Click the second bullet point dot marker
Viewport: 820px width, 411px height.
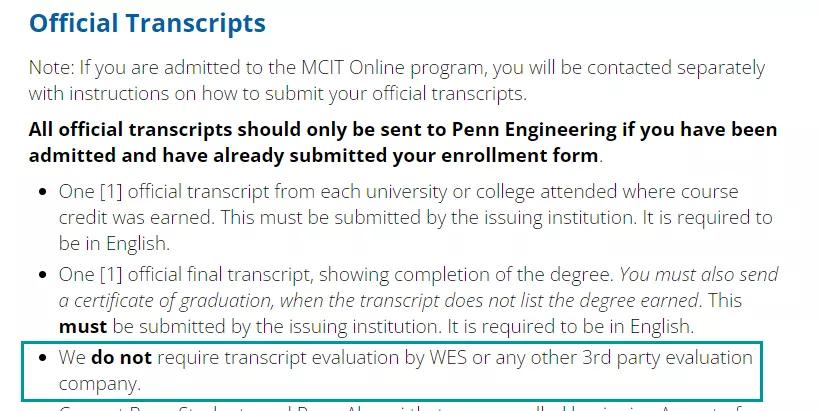[x=43, y=275]
